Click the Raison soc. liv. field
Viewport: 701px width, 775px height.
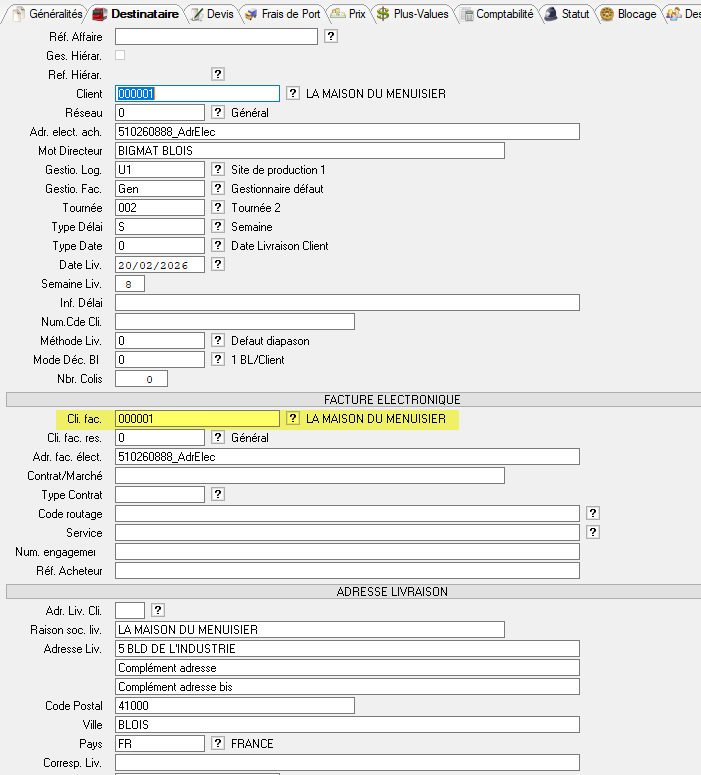click(x=310, y=630)
